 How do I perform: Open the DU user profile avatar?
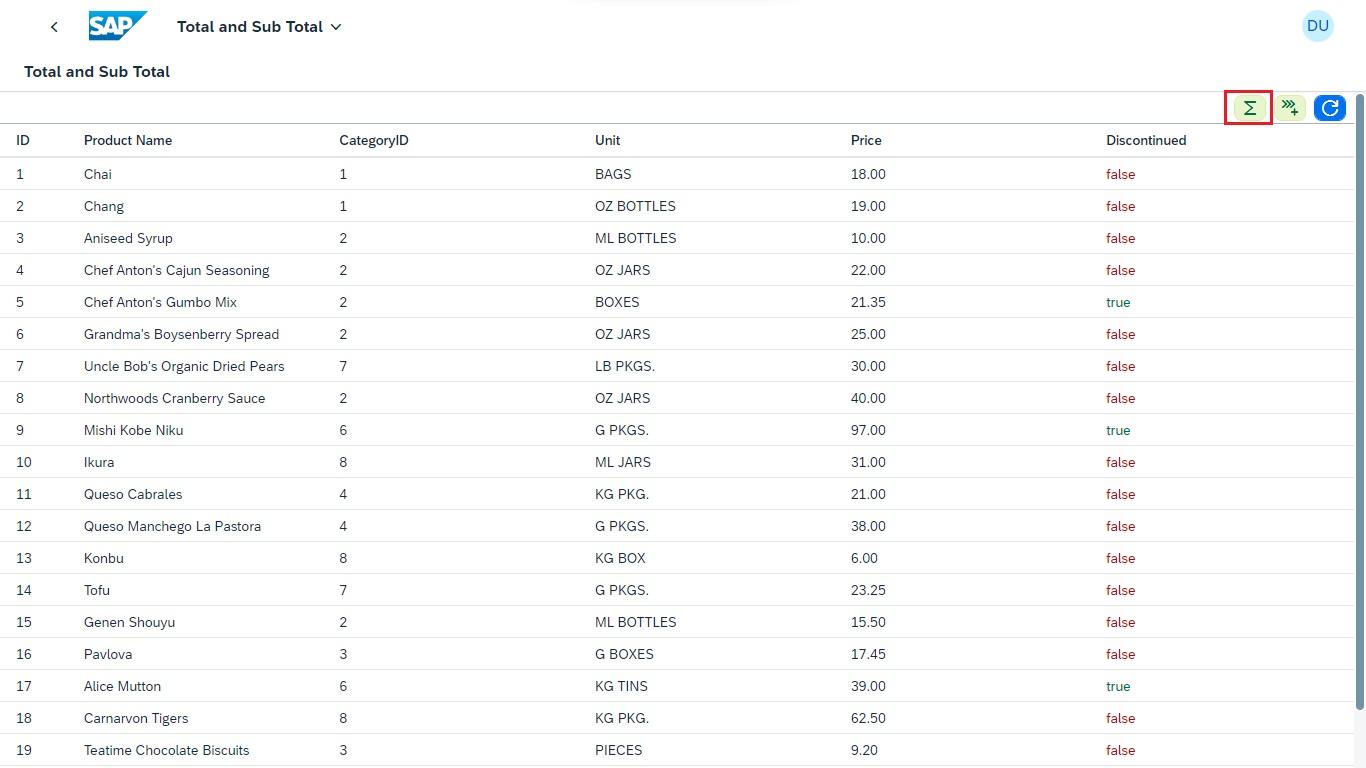(1318, 25)
